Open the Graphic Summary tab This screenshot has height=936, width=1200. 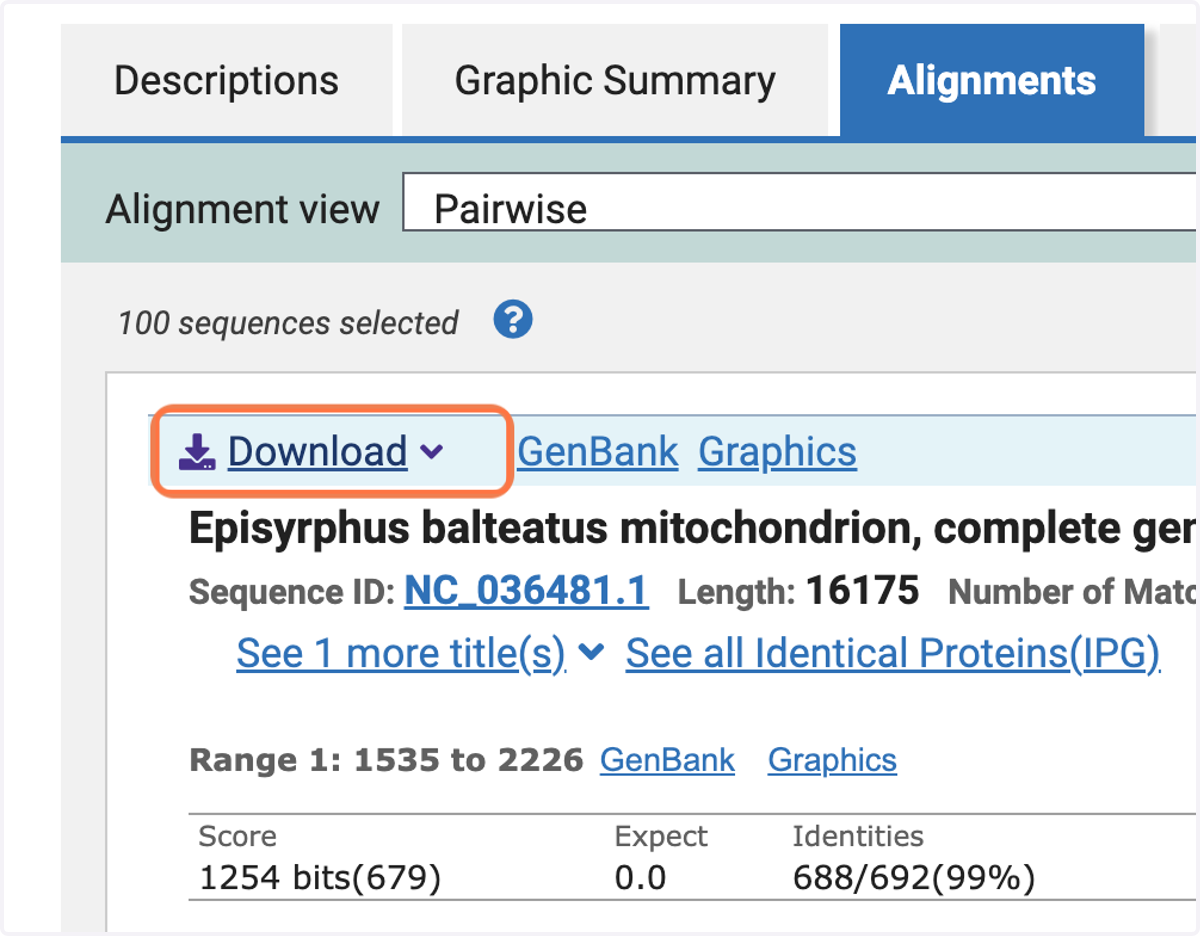pyautogui.click(x=615, y=80)
